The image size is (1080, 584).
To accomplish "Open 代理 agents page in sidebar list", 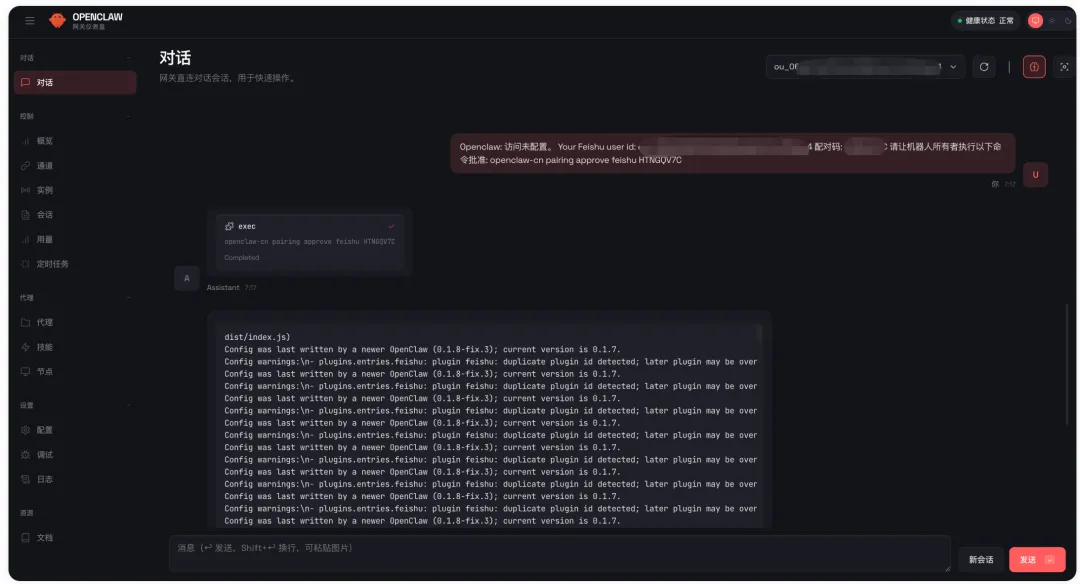I will 75,322.
